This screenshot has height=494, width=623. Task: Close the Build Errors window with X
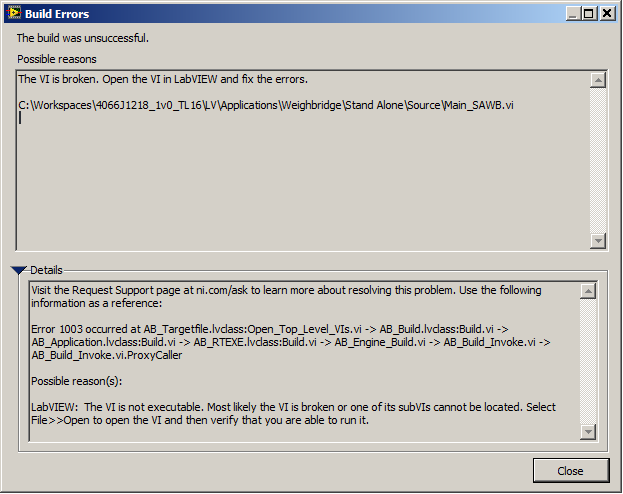tap(607, 14)
